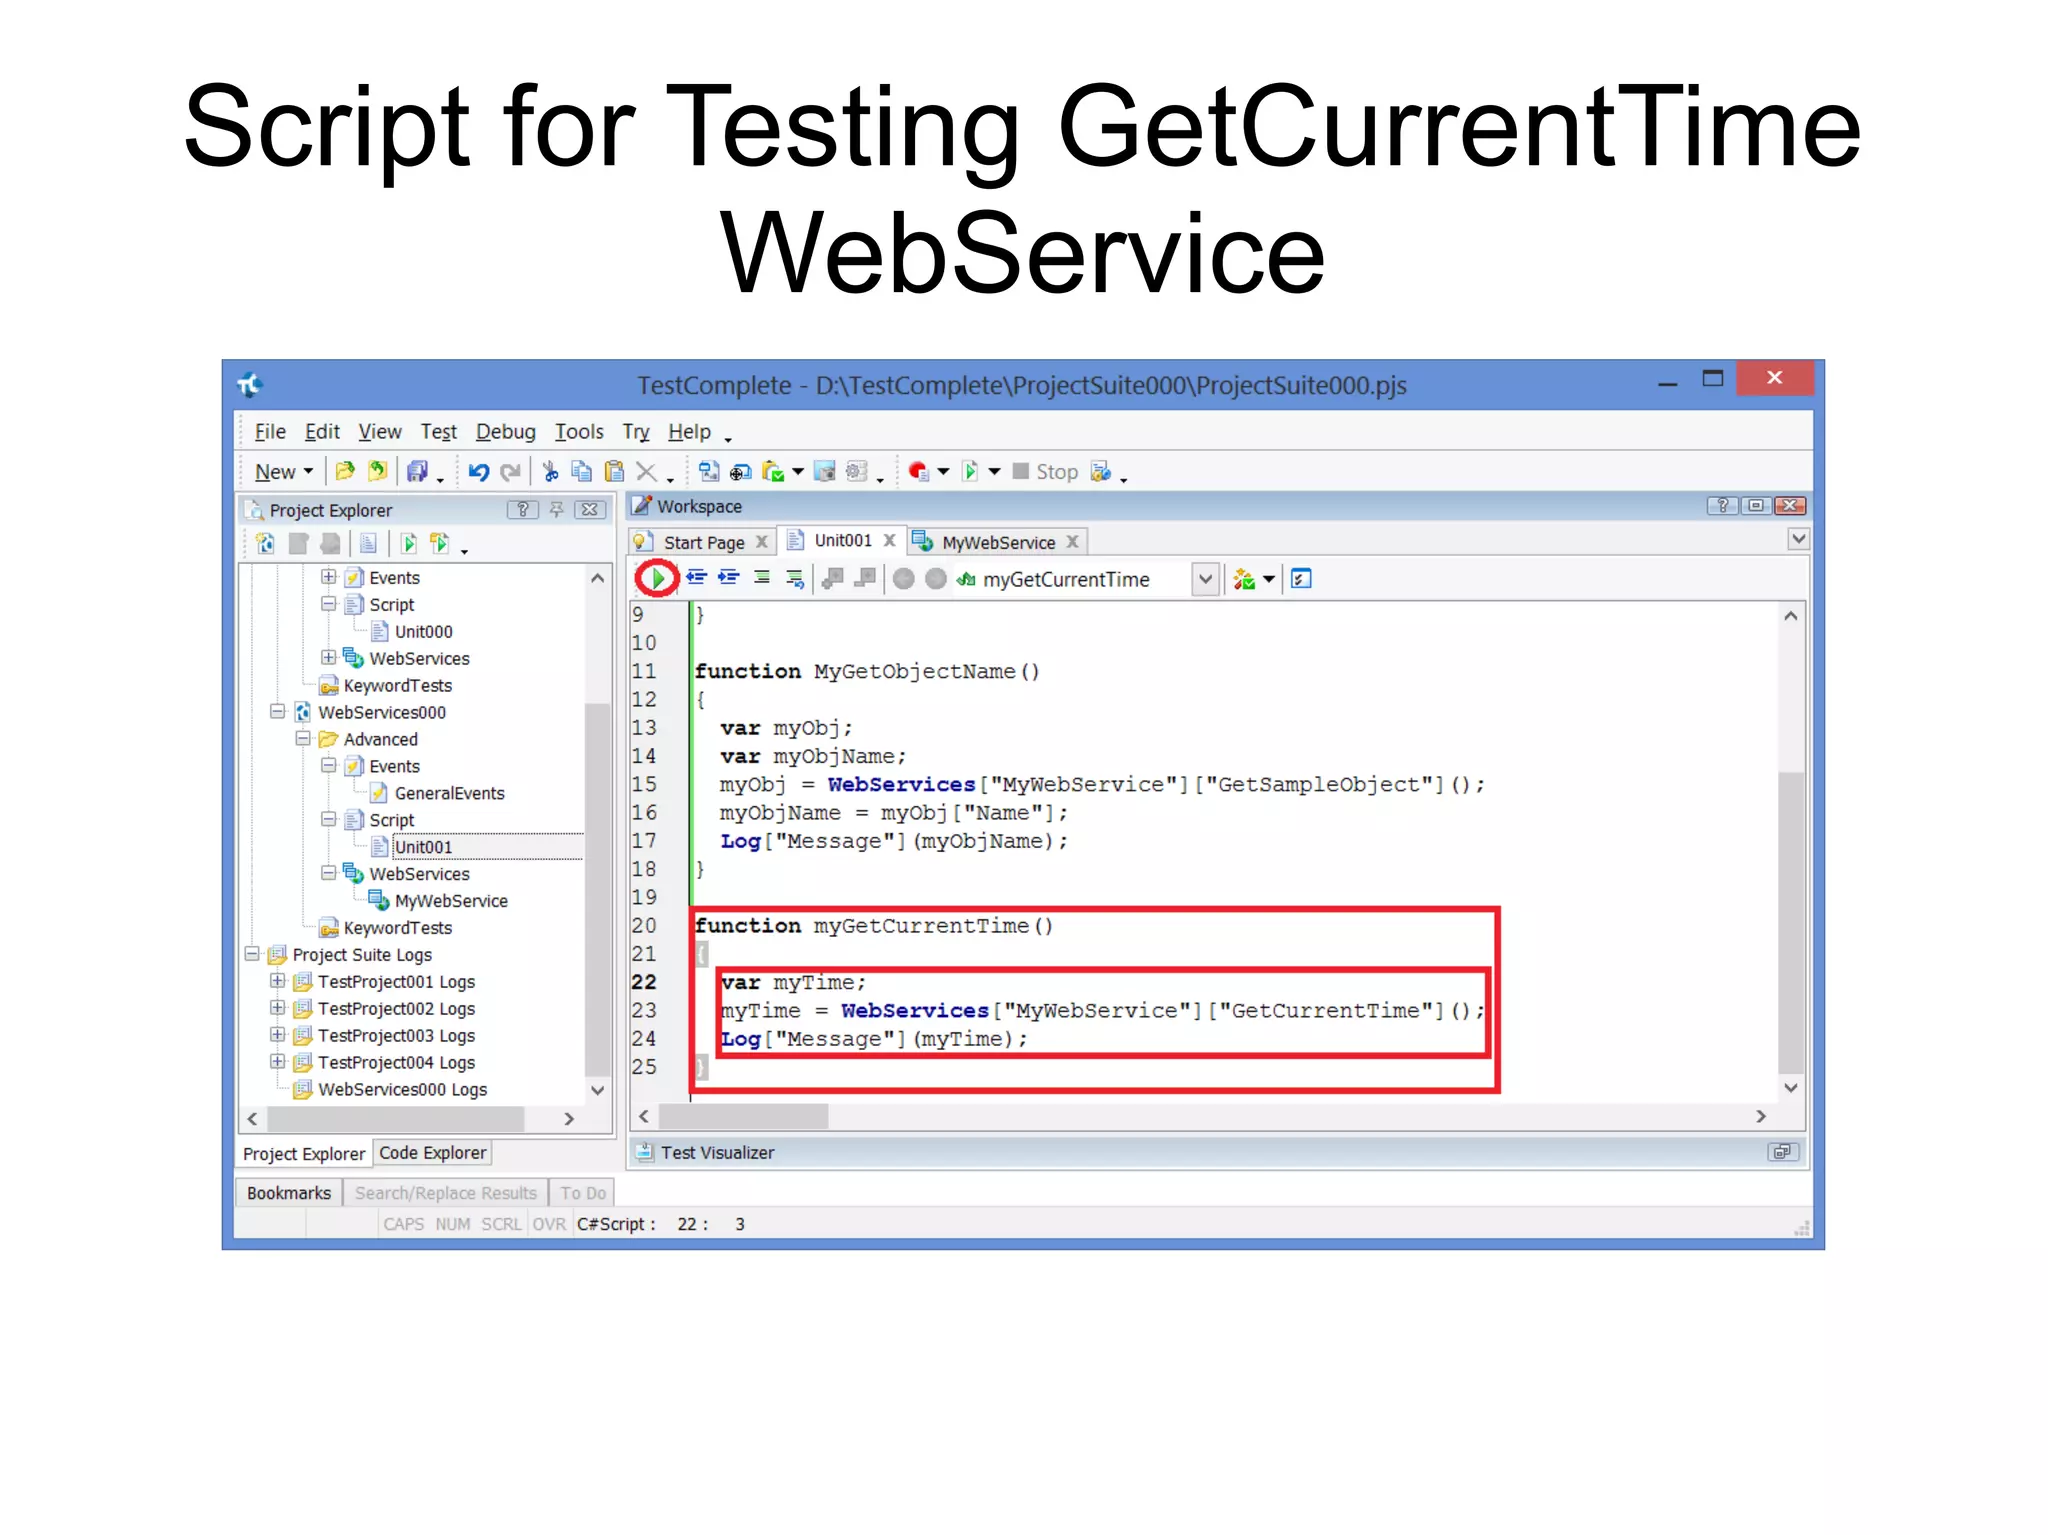2048x1535 pixels.
Task: Click the Stop button in main toolbar
Action: [1045, 472]
